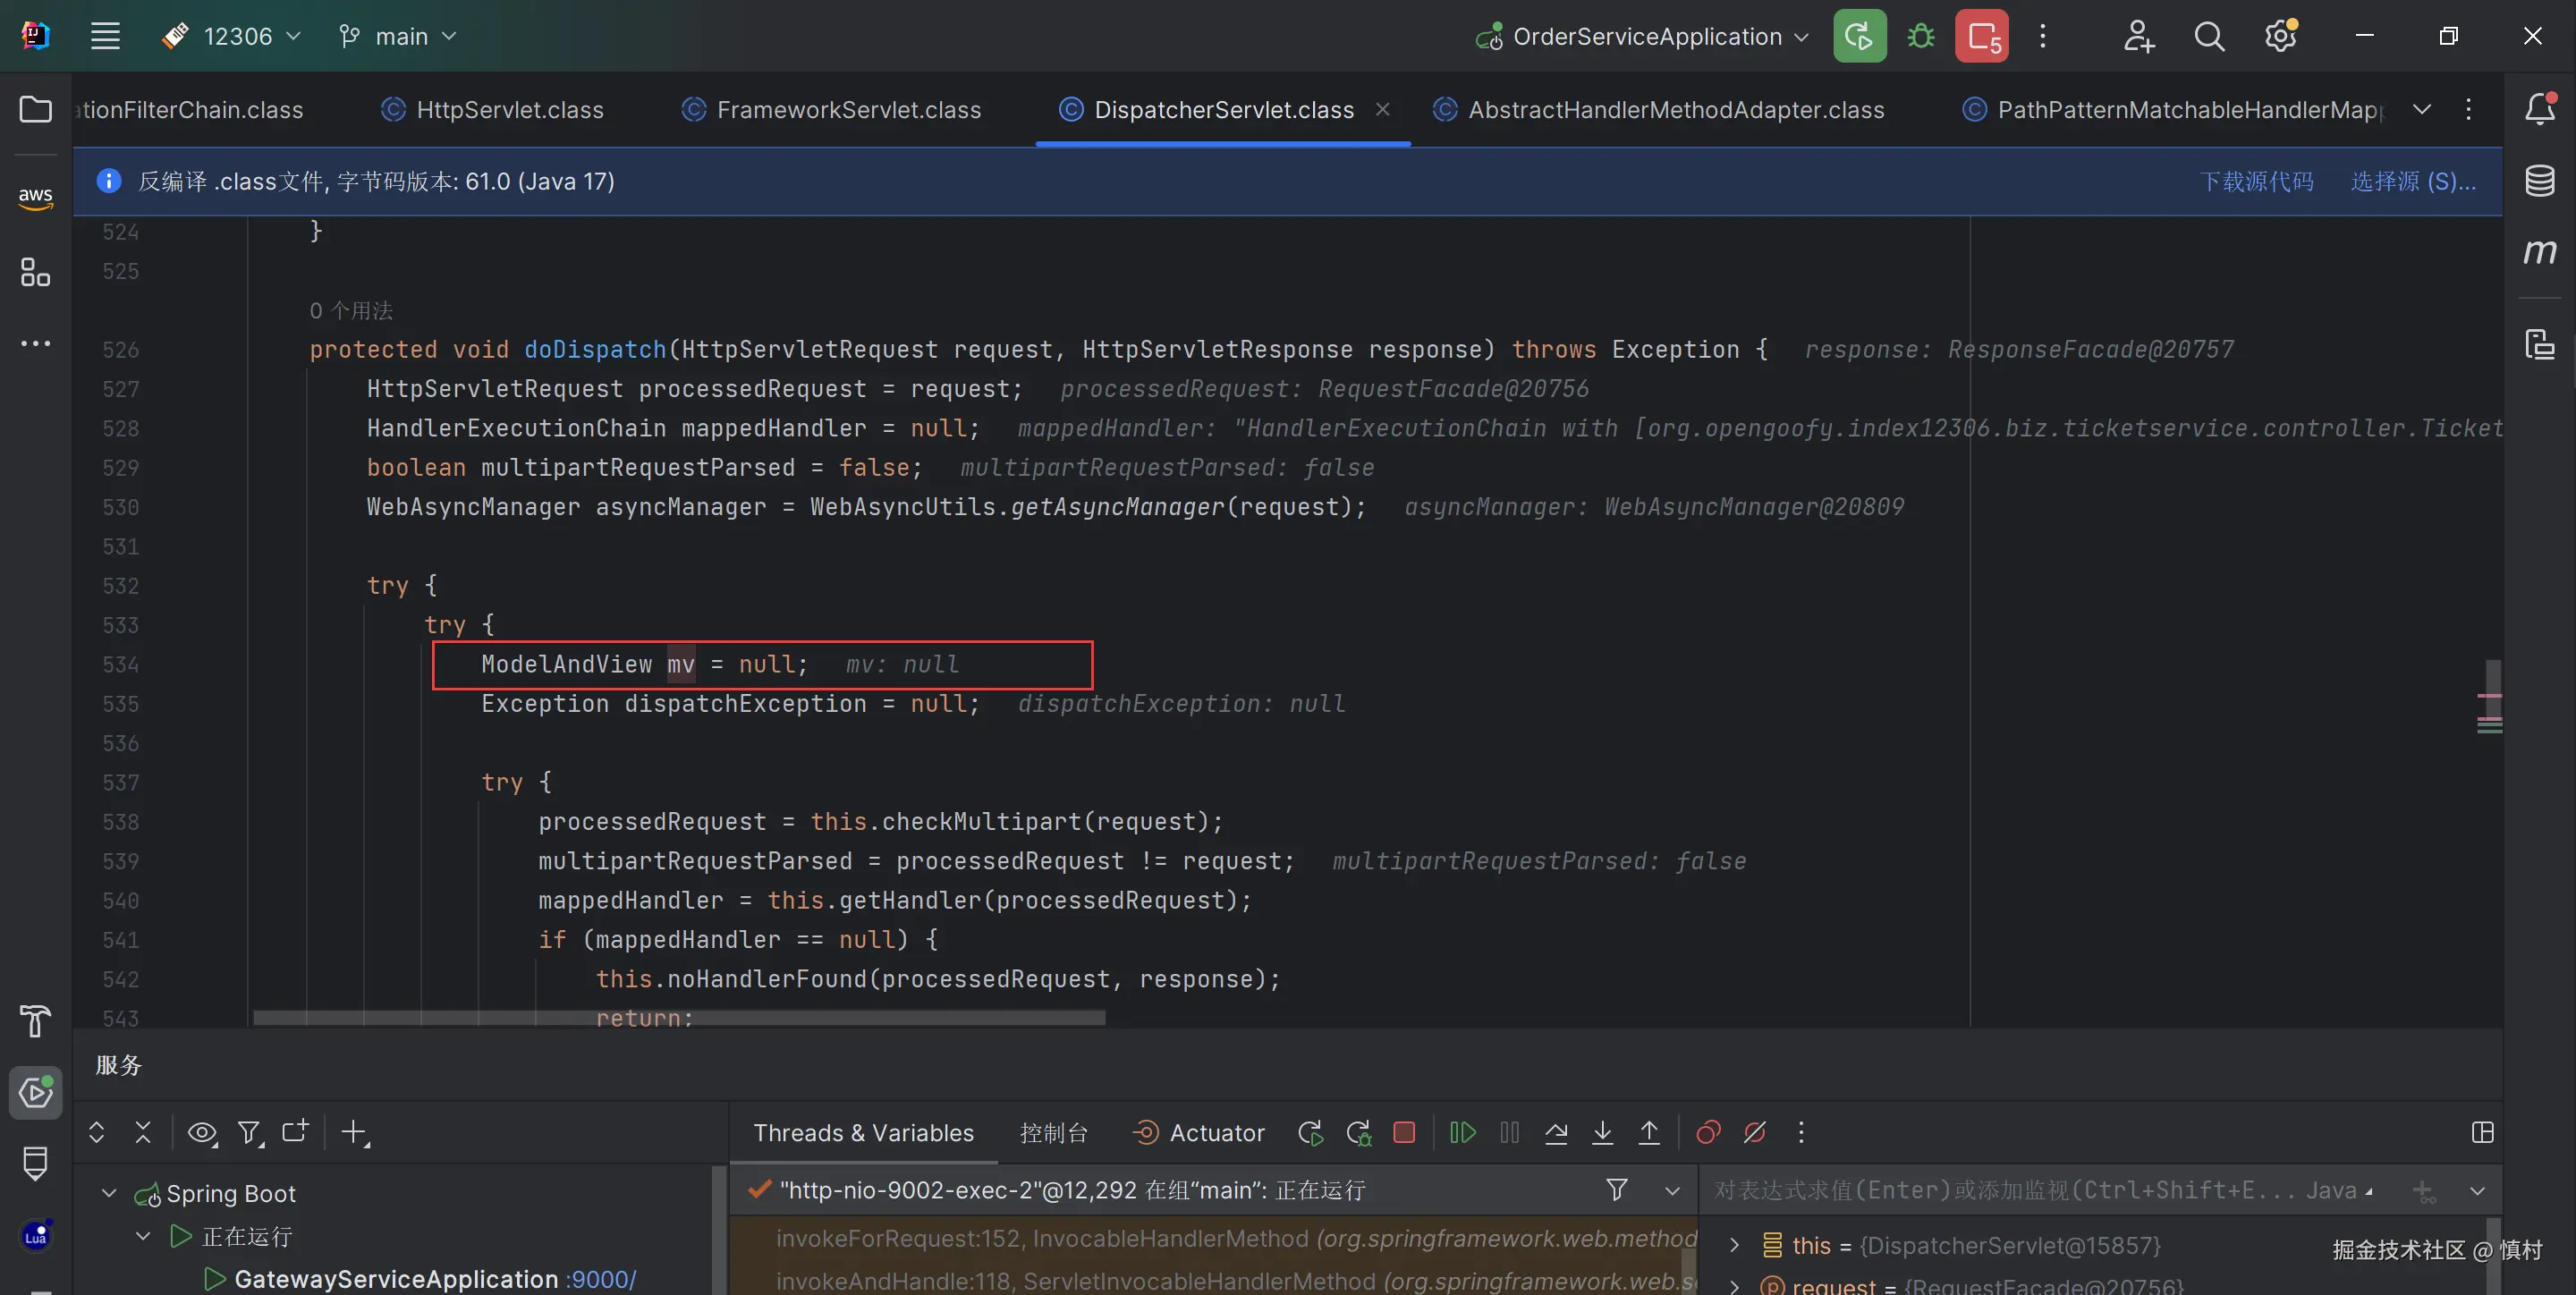Viewport: 2576px width, 1295px height.
Task: Click the Step Into arrow icon
Action: pyautogui.click(x=1602, y=1132)
